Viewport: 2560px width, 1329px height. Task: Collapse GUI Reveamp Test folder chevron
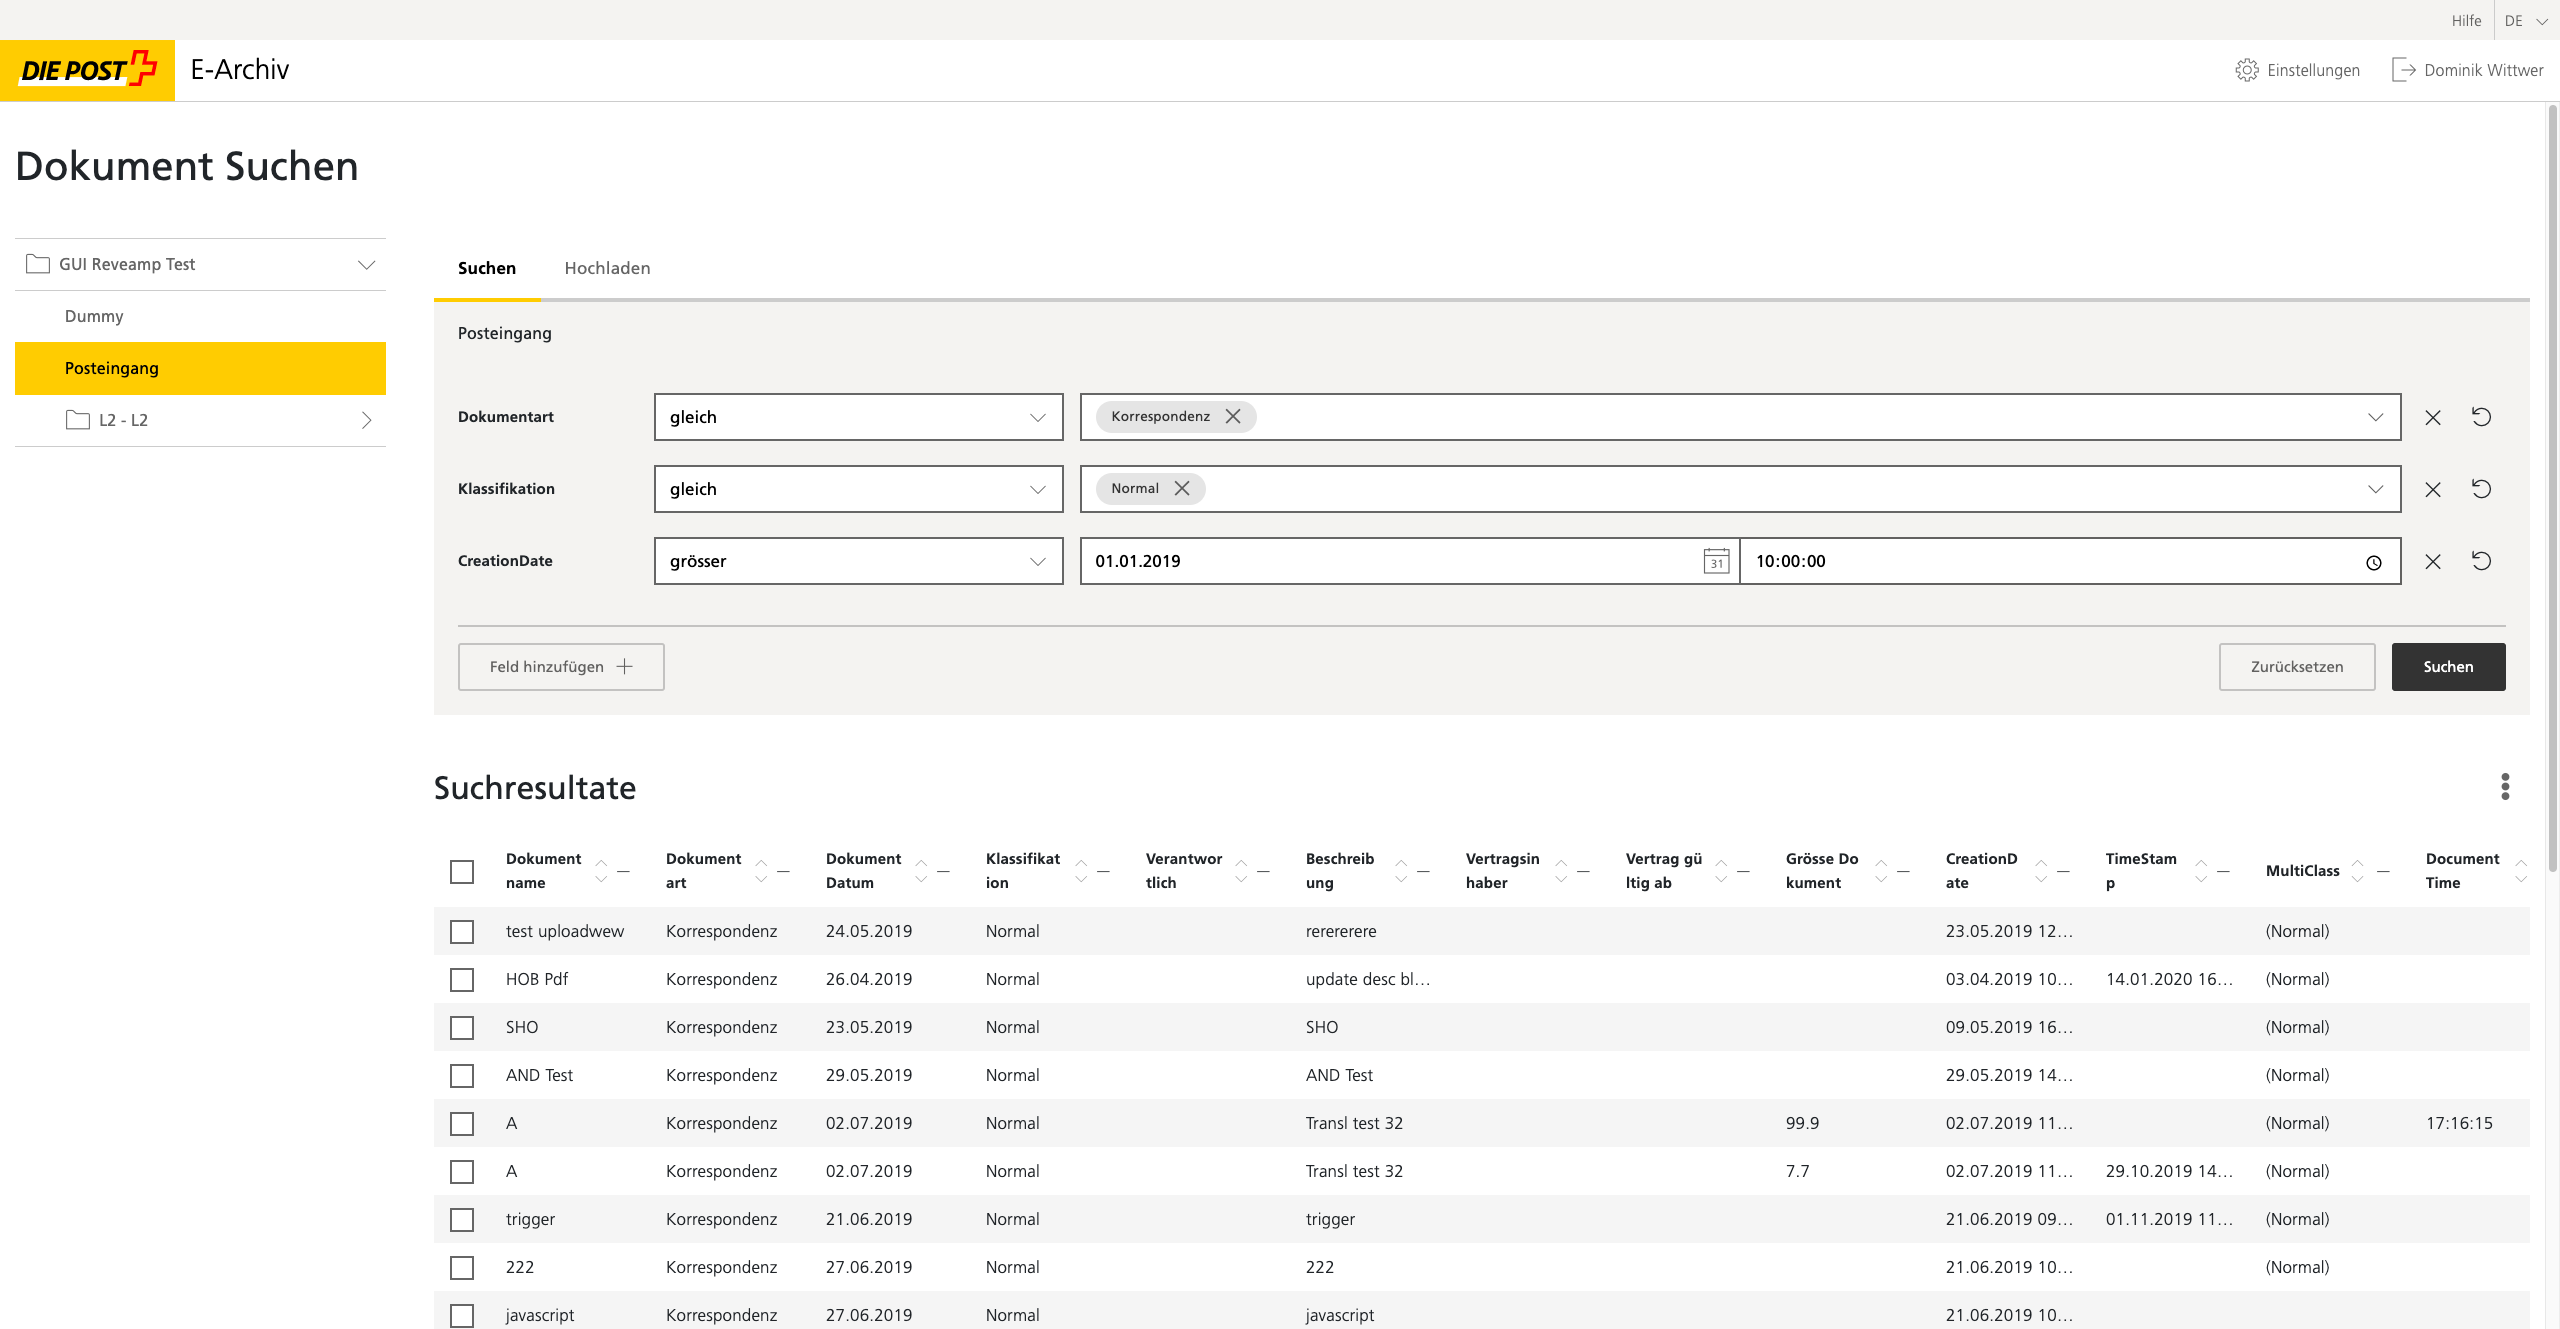pyautogui.click(x=366, y=264)
